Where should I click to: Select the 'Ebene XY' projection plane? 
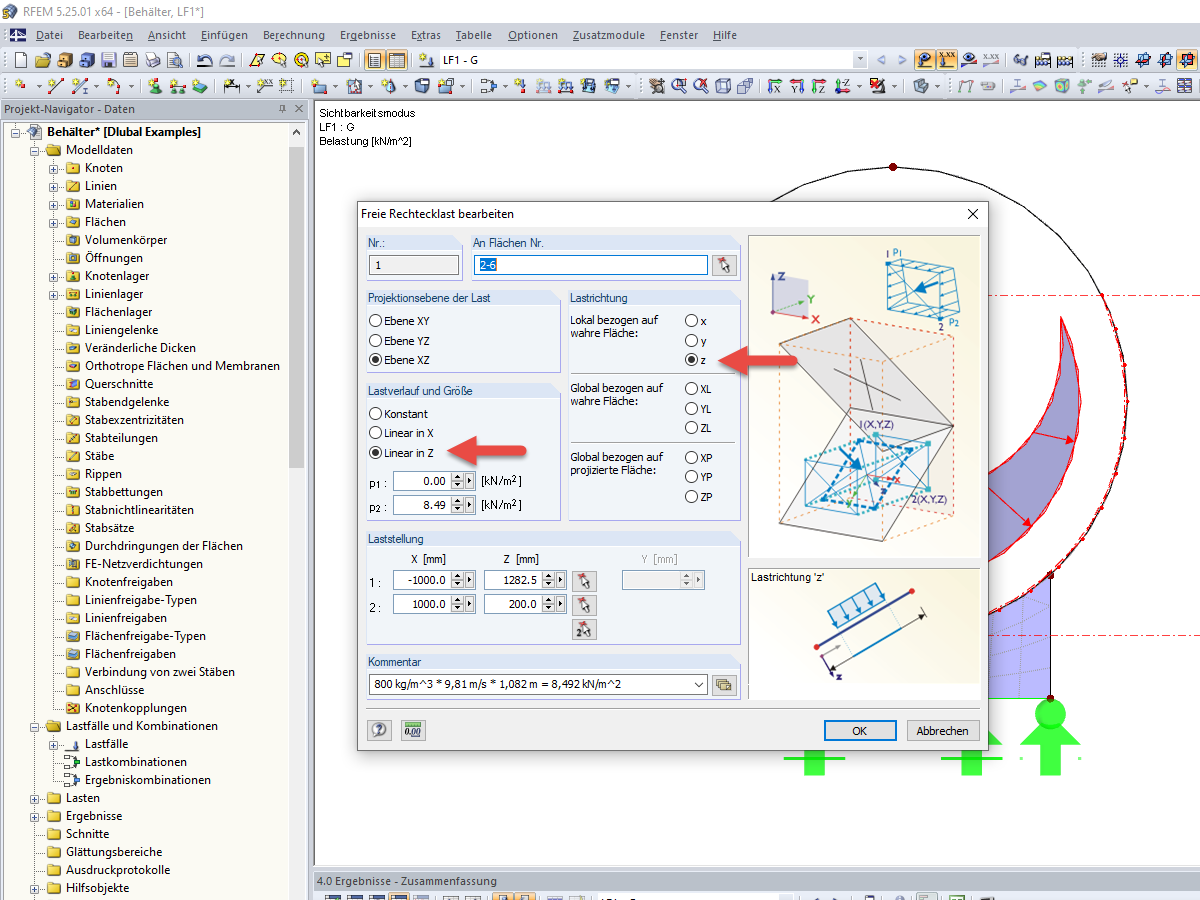coord(376,321)
